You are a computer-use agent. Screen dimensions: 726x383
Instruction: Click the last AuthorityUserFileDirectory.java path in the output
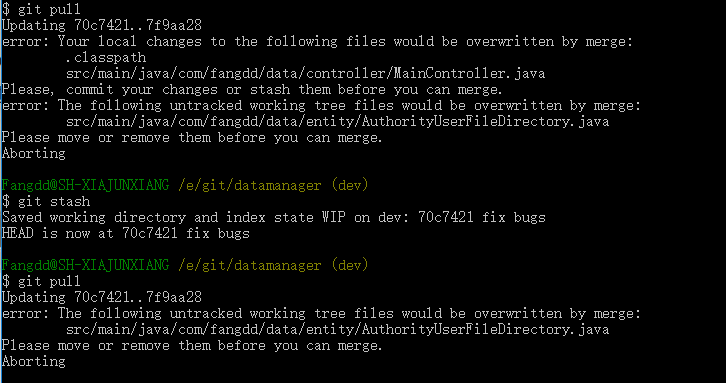click(x=337, y=329)
